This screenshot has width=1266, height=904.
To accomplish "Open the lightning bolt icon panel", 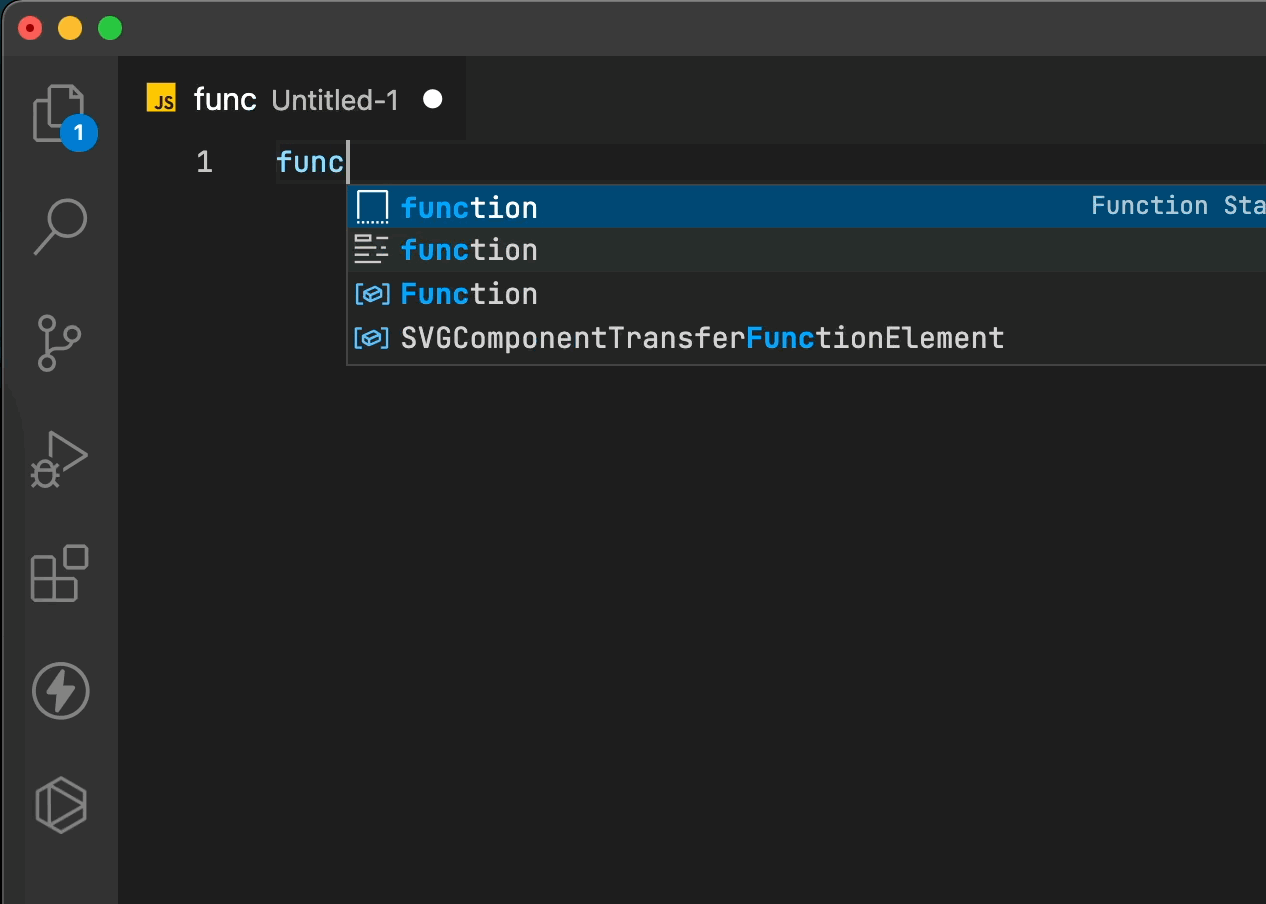I will (60, 690).
